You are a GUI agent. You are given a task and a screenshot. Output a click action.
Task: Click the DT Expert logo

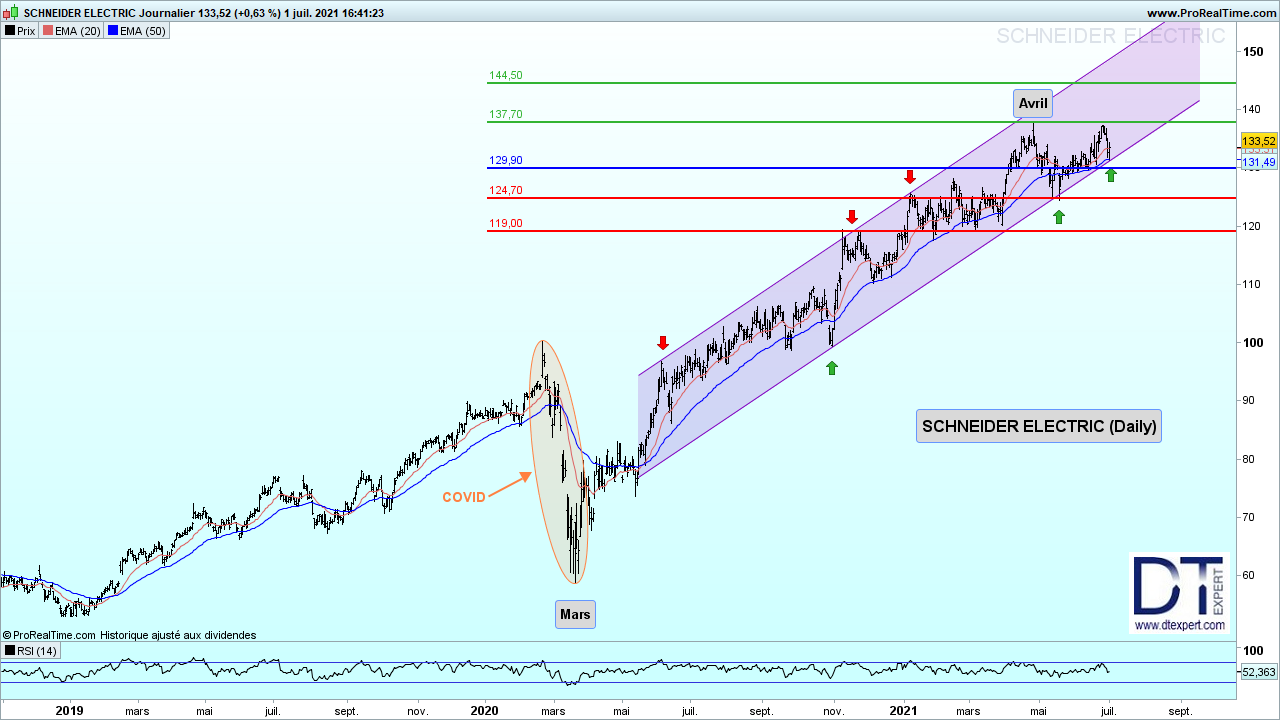1179,593
